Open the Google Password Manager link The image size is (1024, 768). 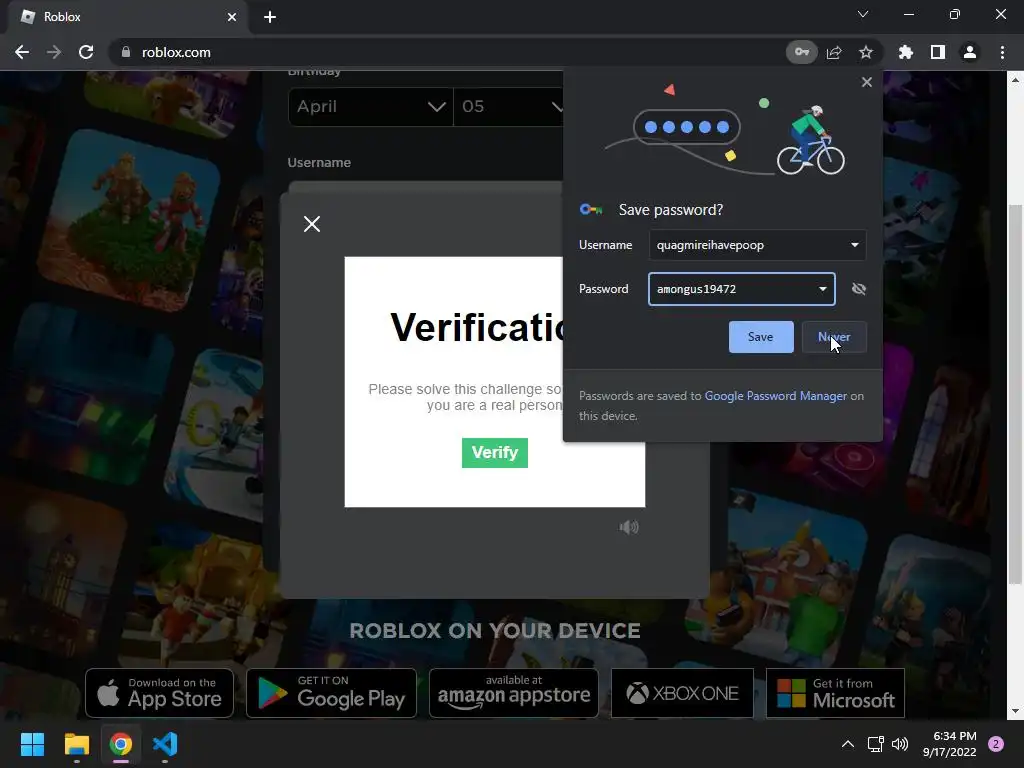coord(775,396)
